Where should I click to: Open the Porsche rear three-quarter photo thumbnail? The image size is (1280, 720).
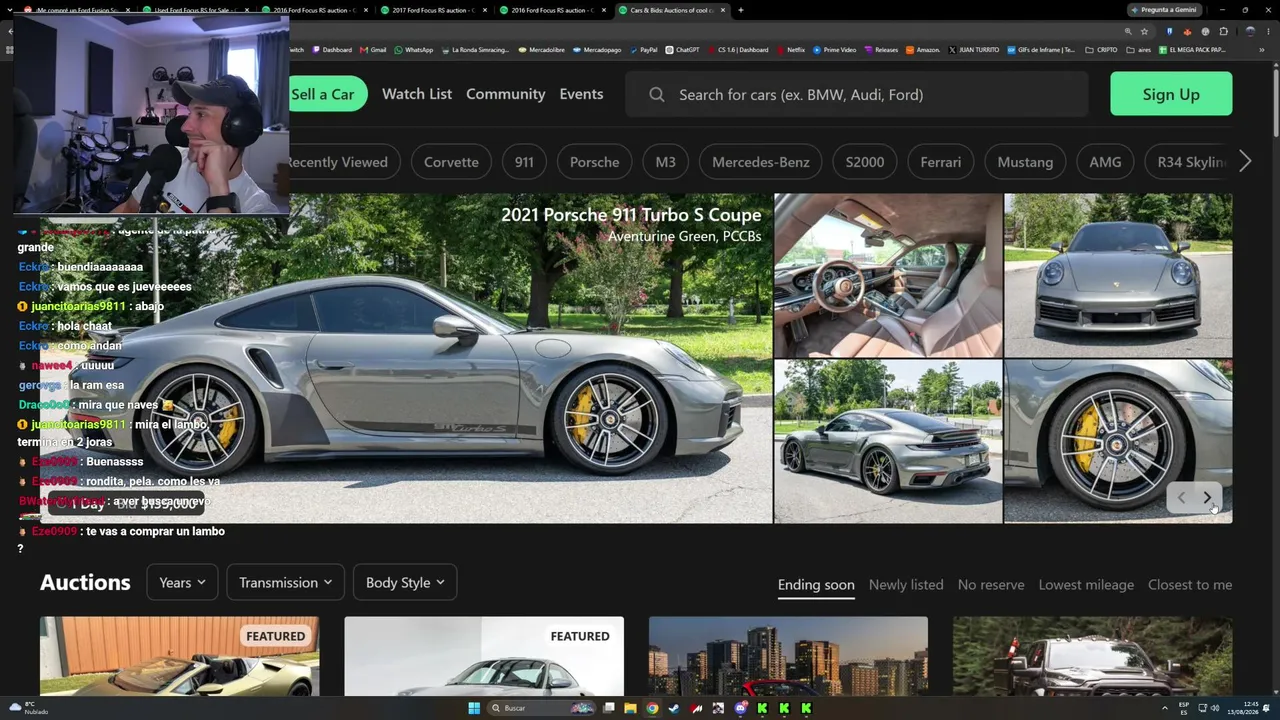coord(888,441)
